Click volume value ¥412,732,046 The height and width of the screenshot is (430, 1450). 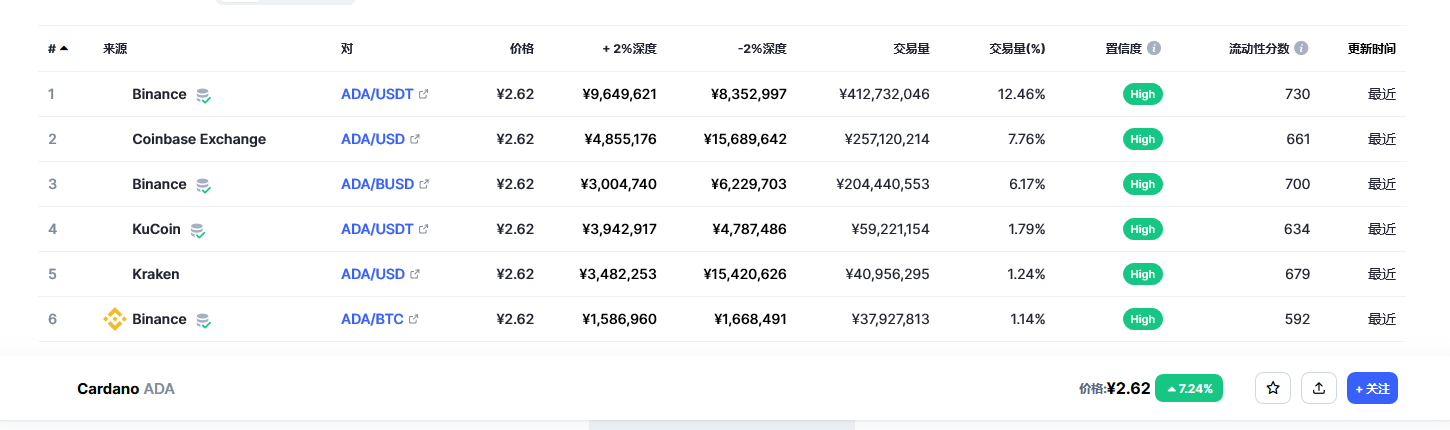click(885, 94)
